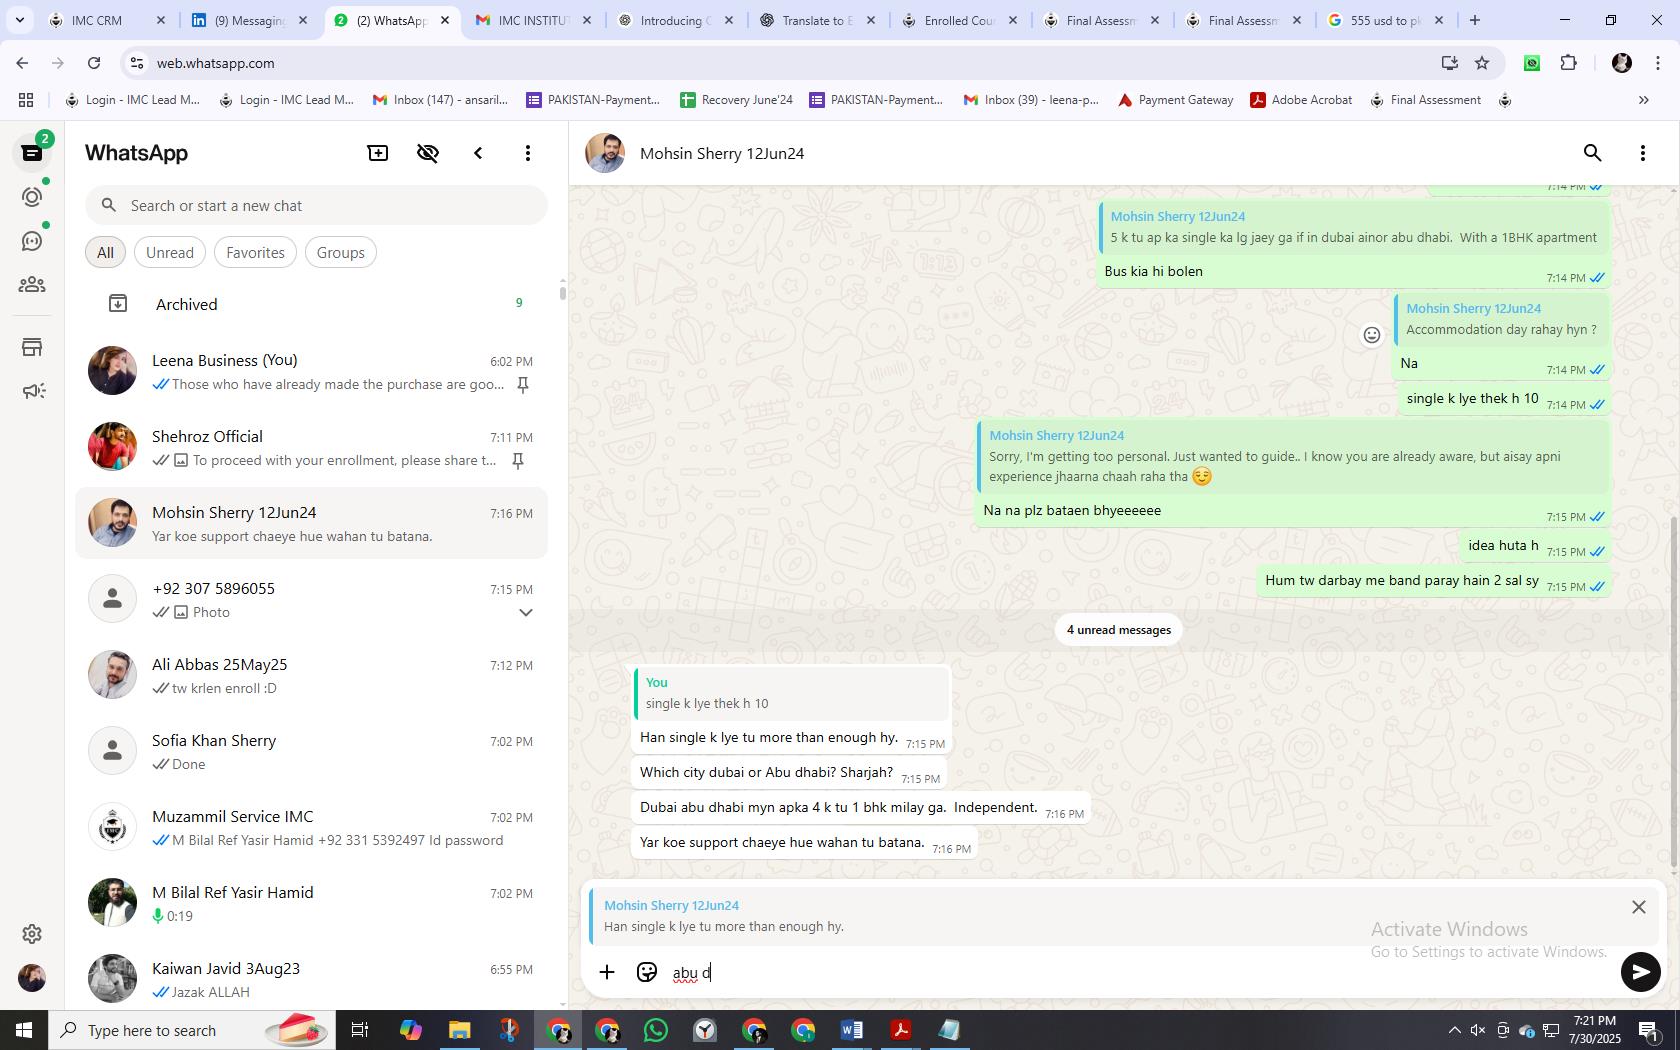The height and width of the screenshot is (1050, 1680).
Task: Open Recovery June'24 bookmark
Action: pos(736,100)
